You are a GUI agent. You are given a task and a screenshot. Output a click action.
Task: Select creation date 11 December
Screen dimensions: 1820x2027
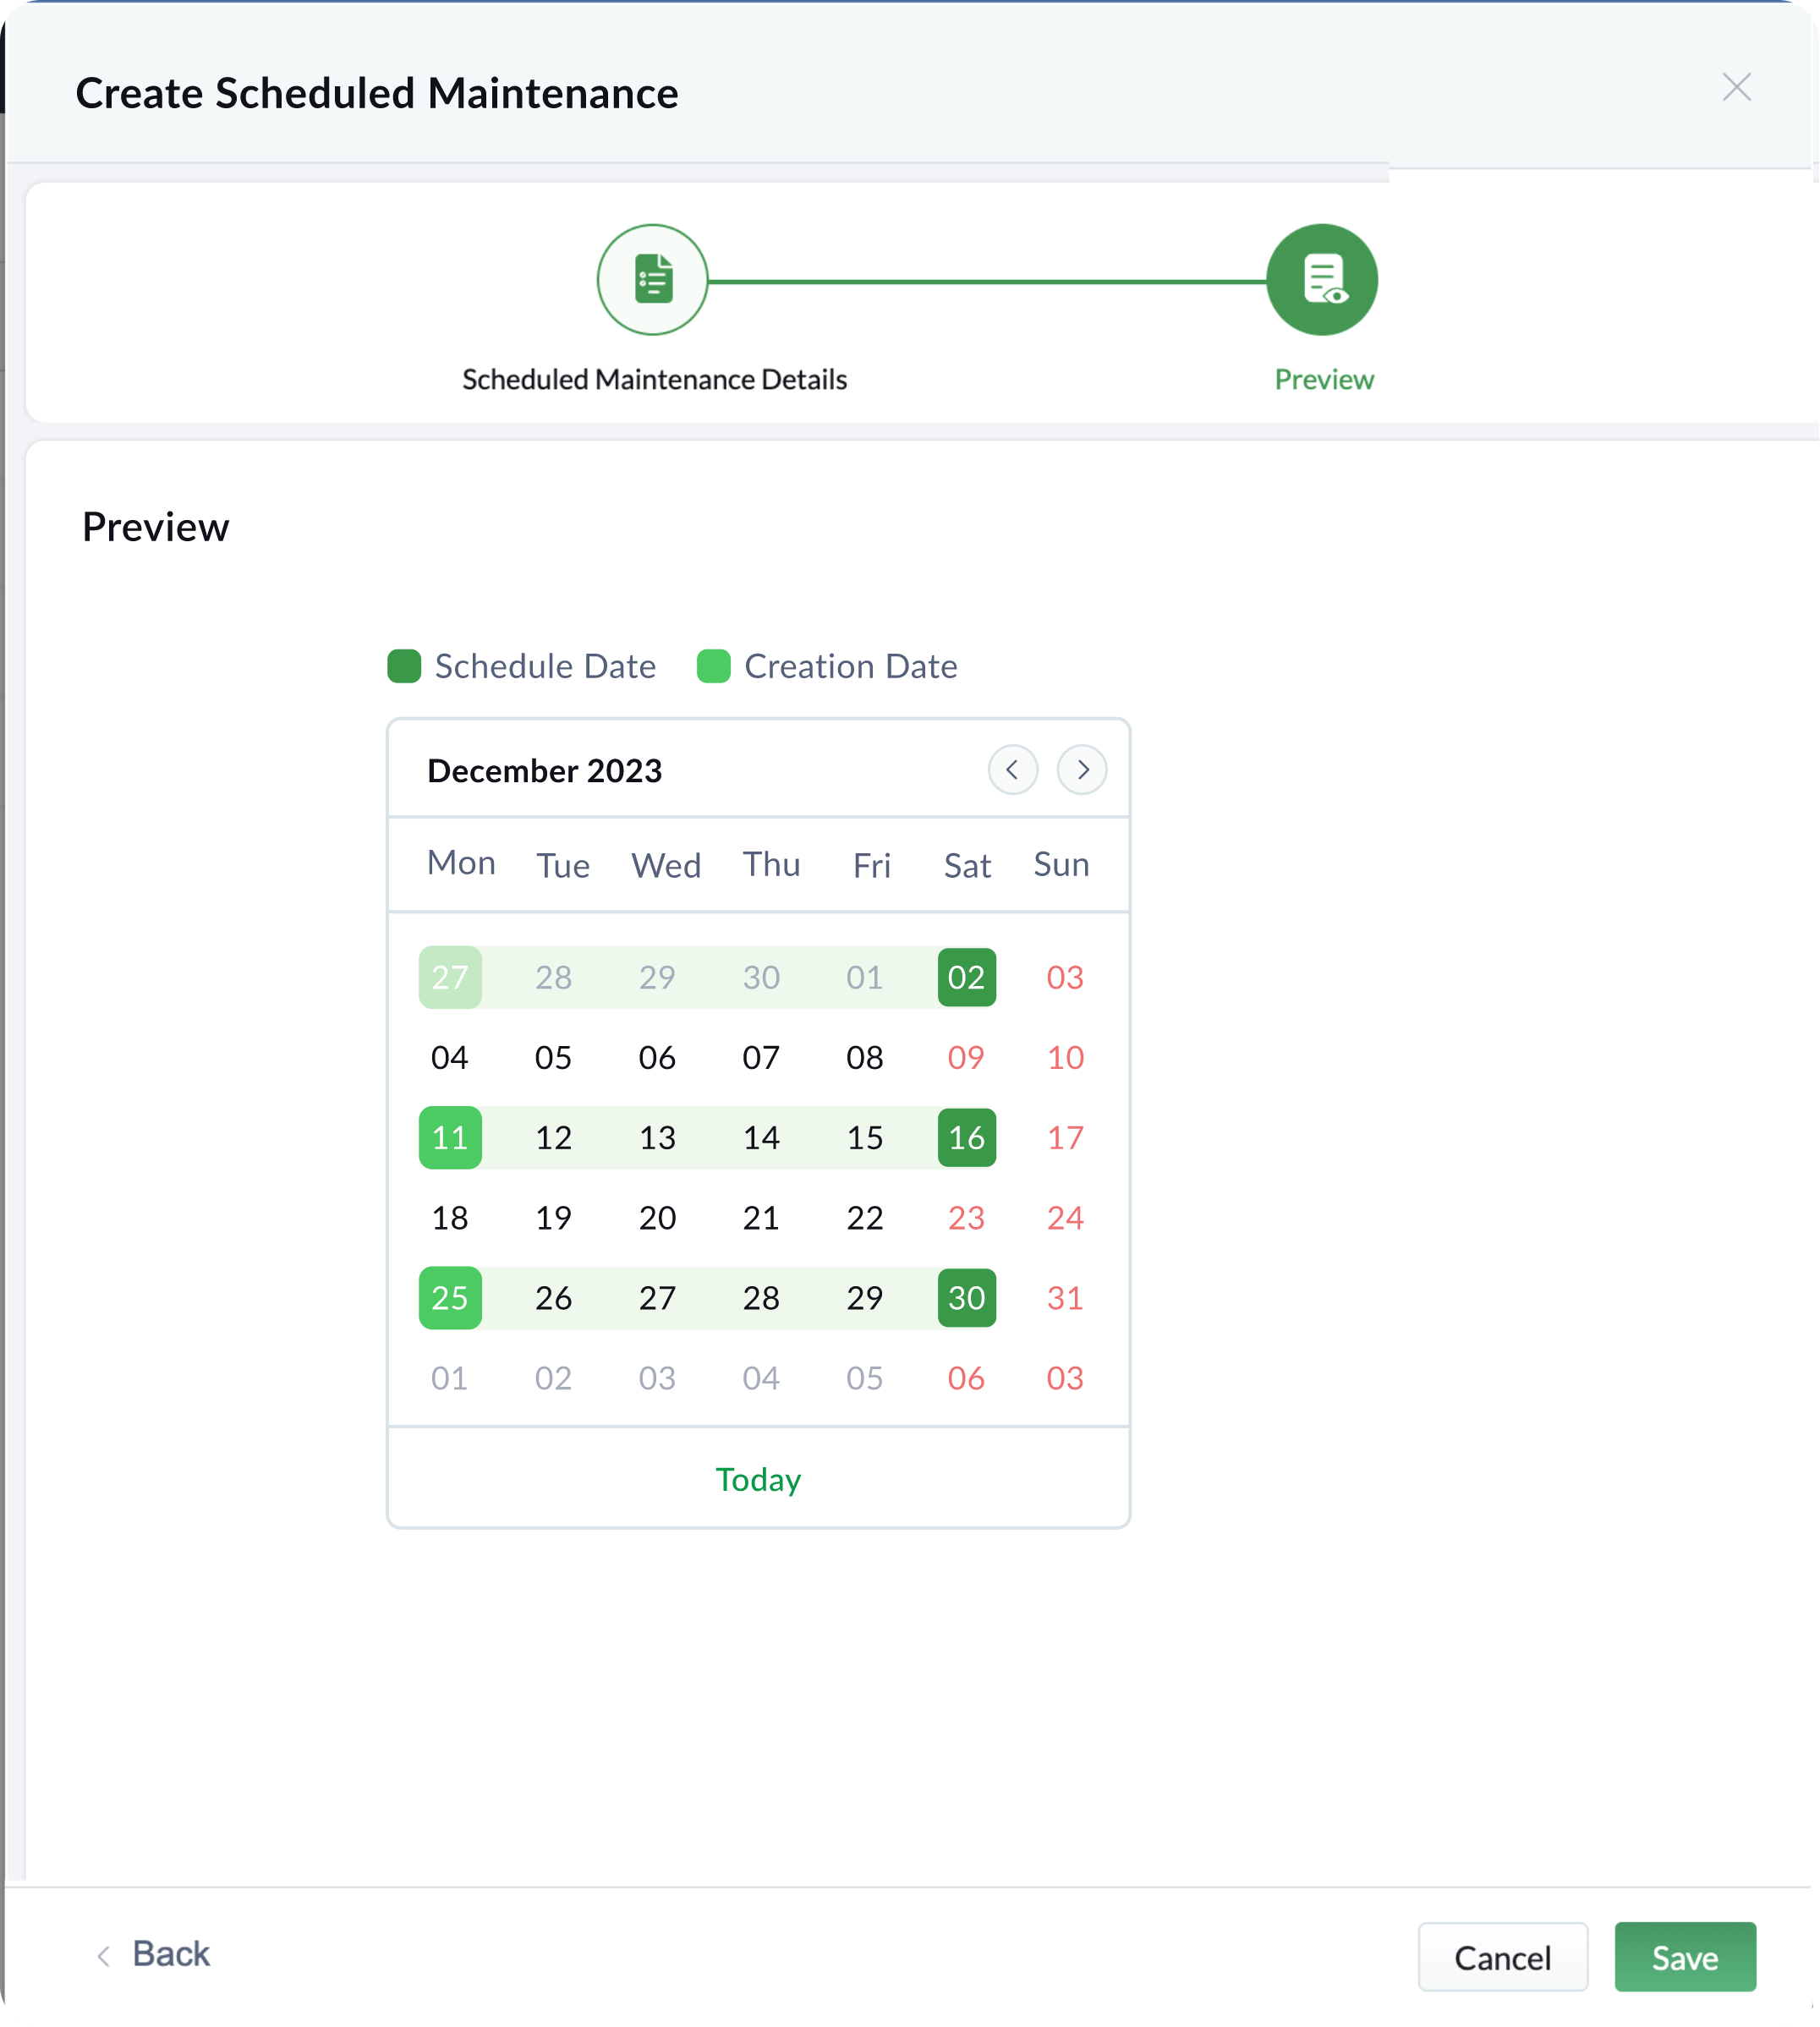[450, 1137]
